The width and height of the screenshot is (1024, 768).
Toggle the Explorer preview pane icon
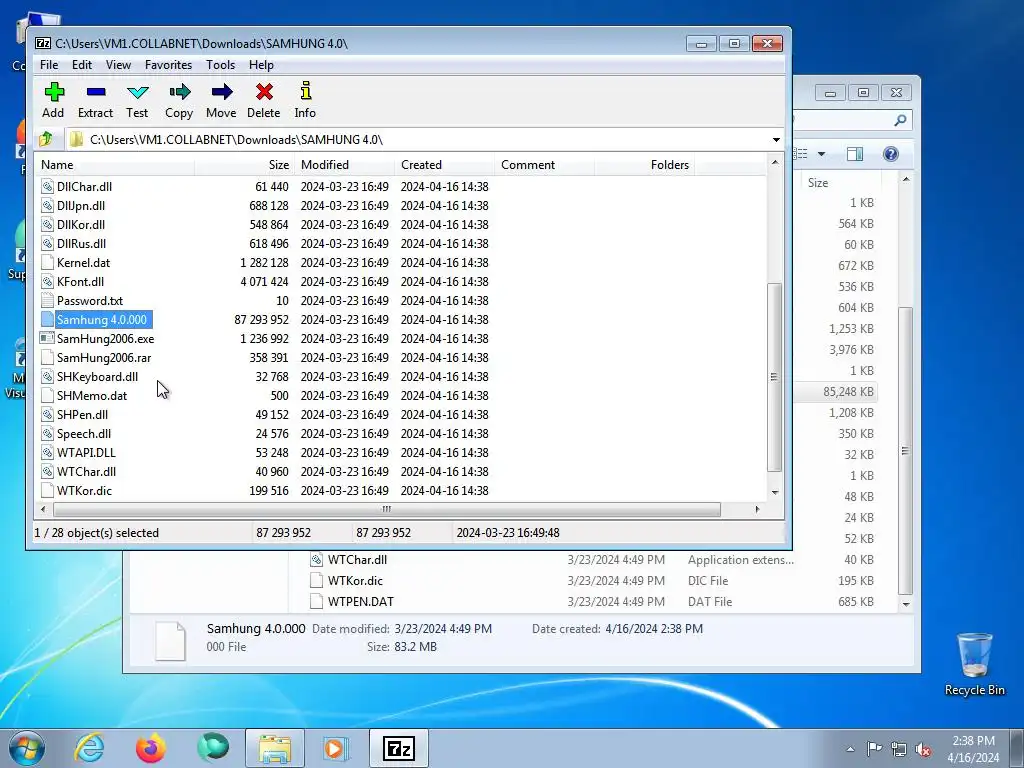click(x=855, y=154)
